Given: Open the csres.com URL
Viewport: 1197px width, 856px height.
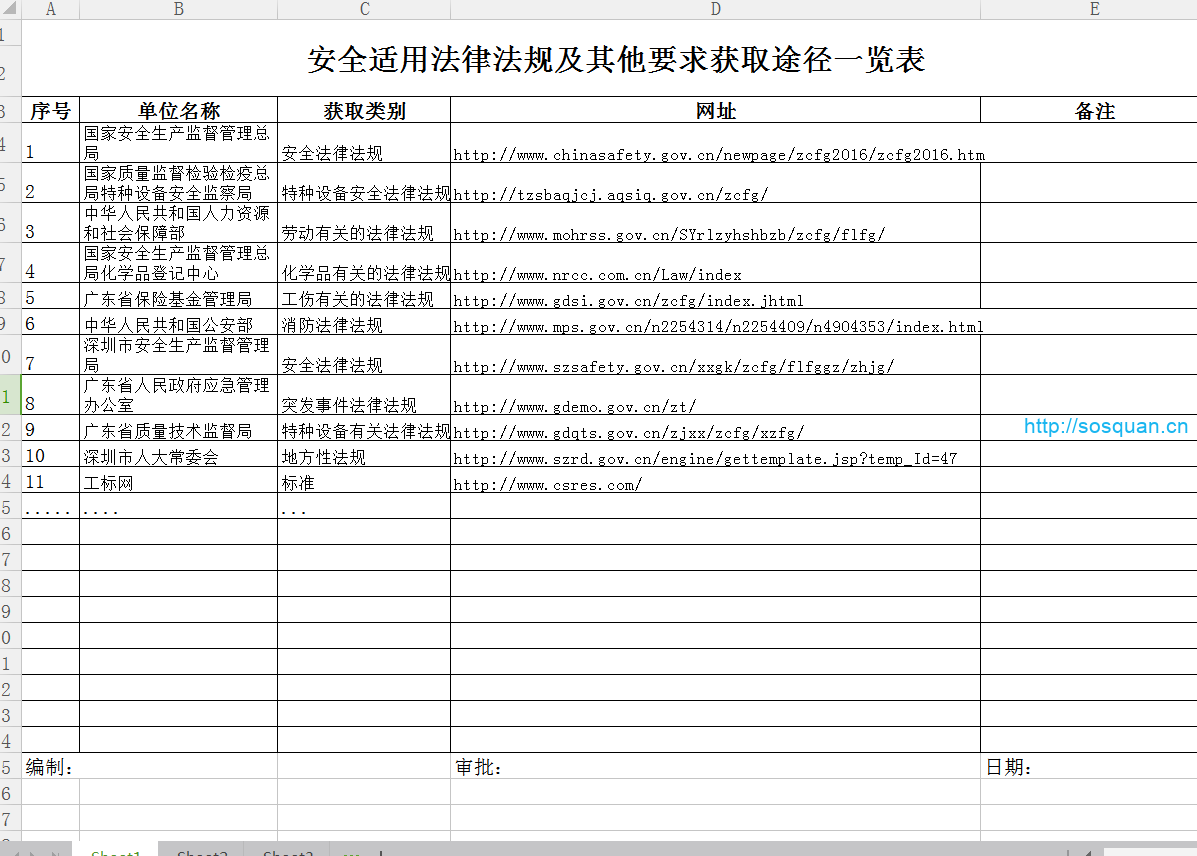Looking at the screenshot, I should coord(547,485).
